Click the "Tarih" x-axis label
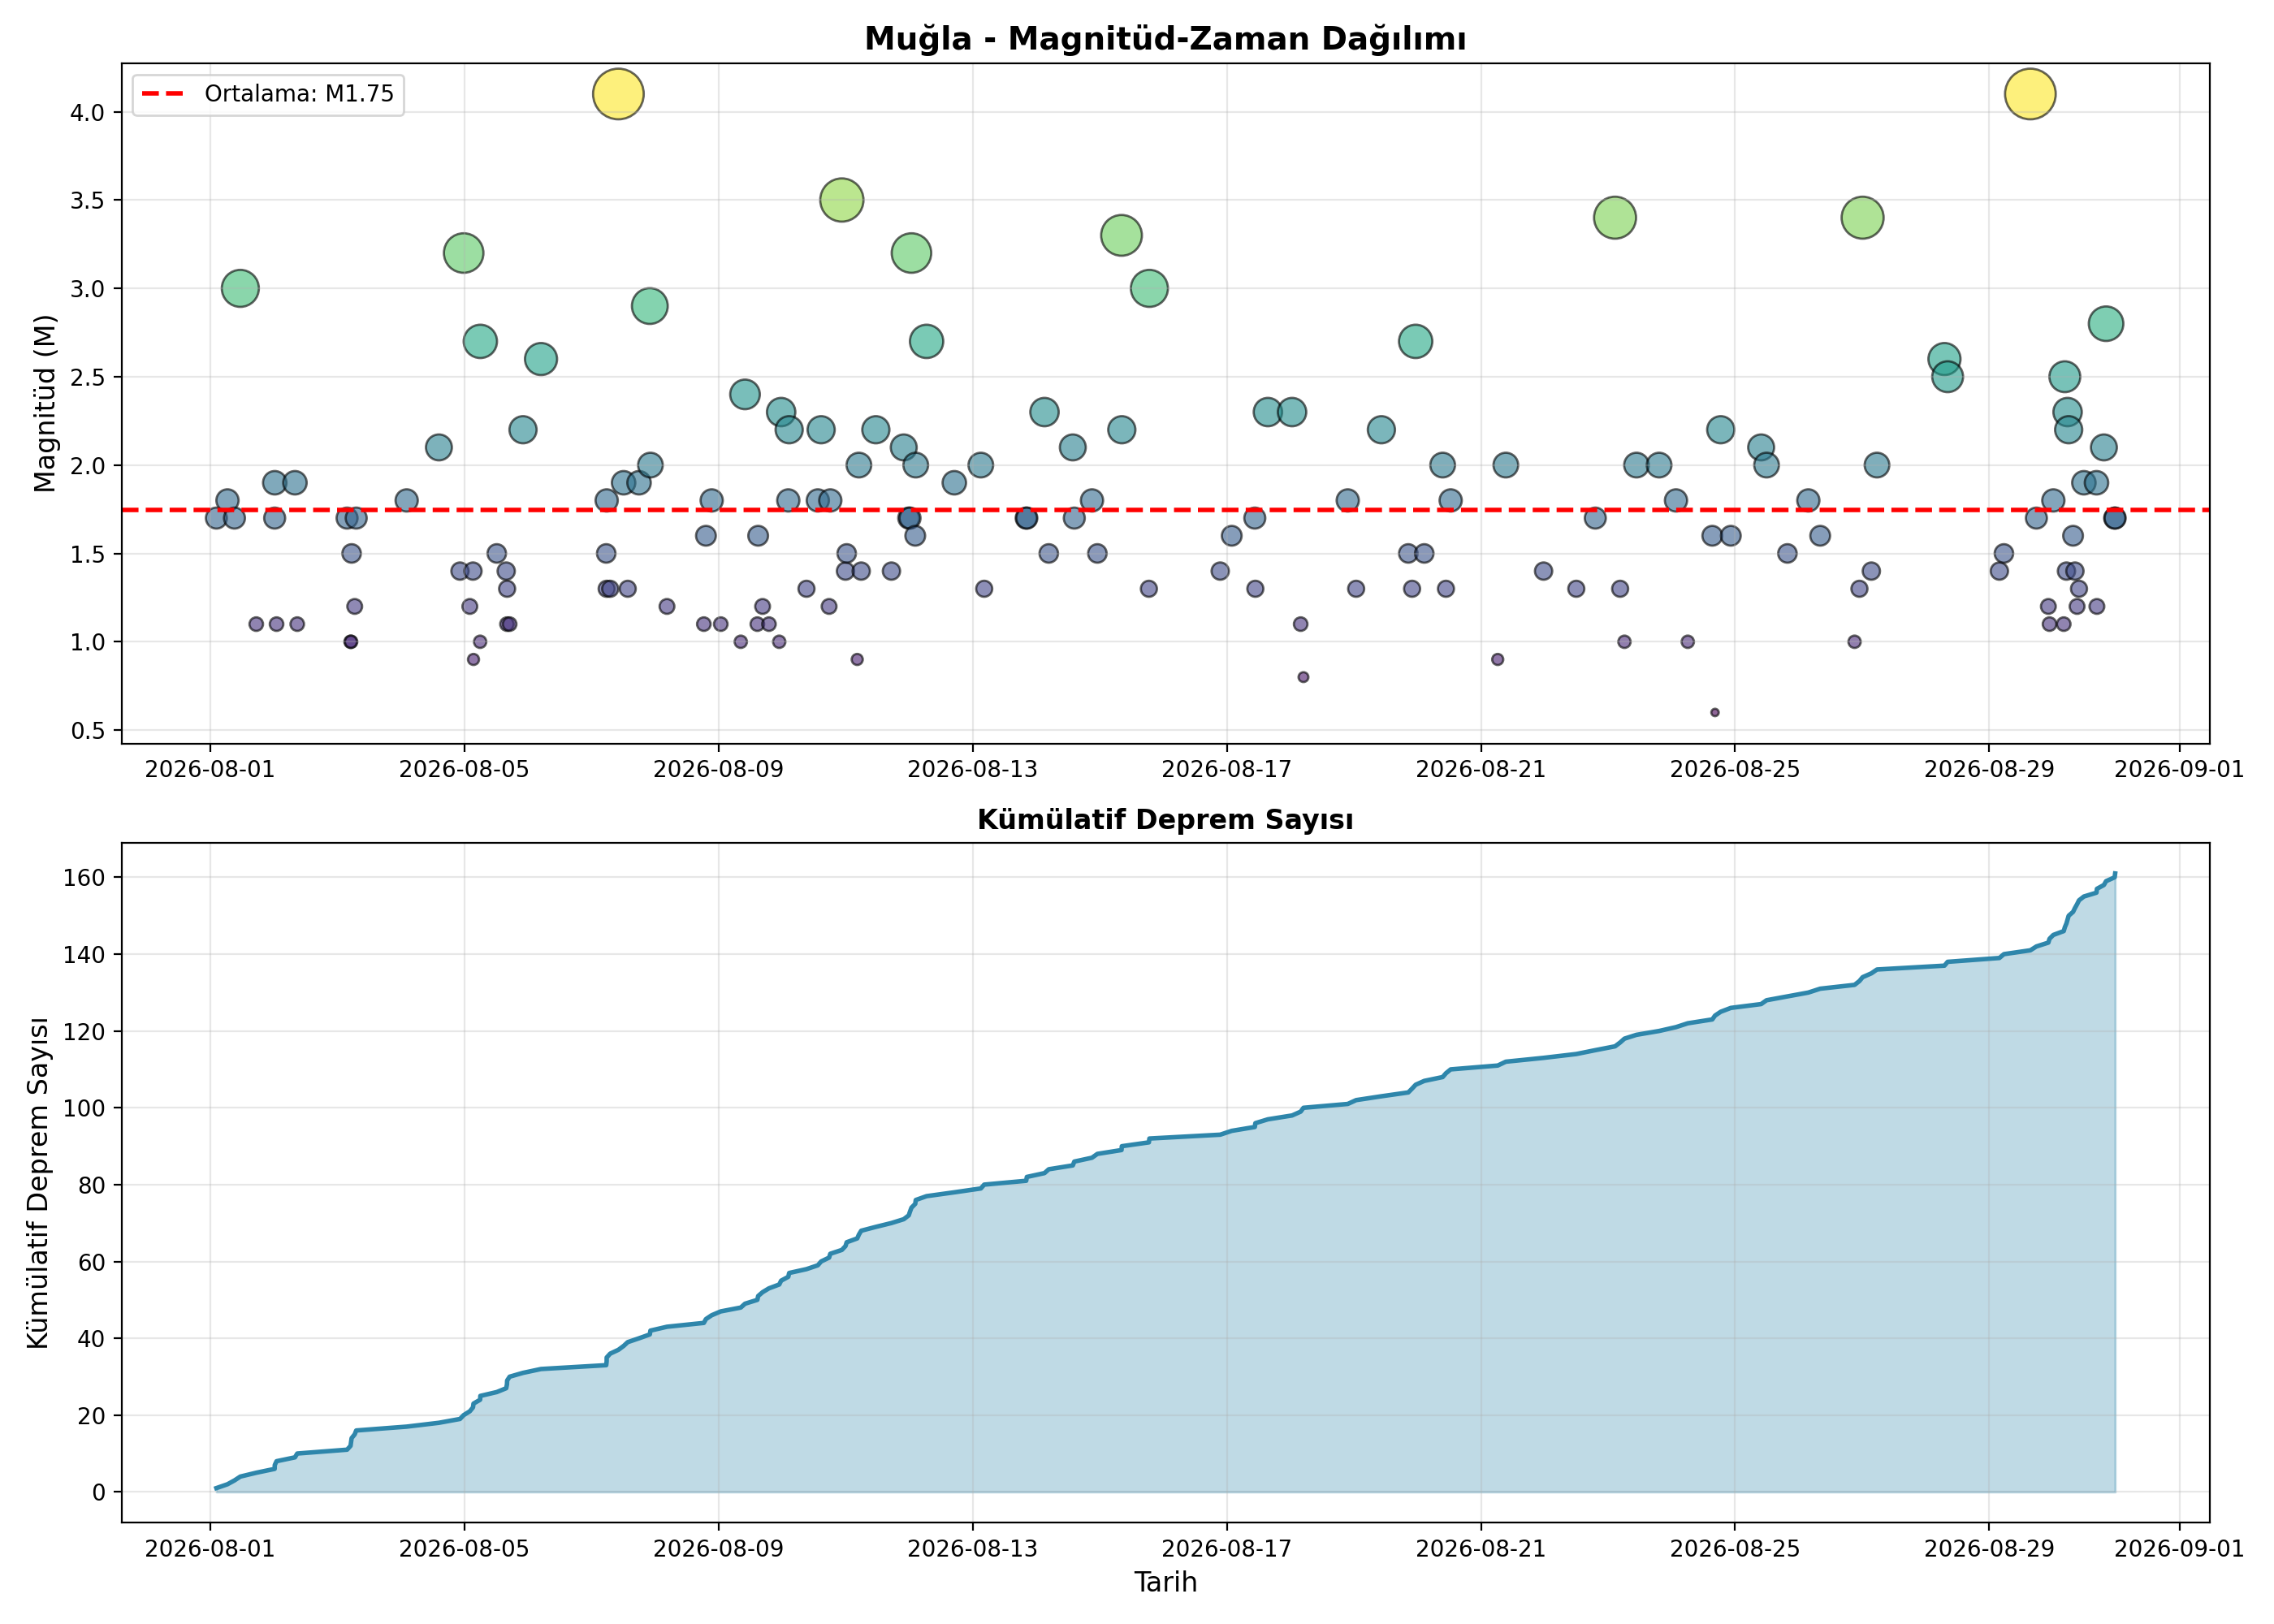The image size is (2274, 1624). tap(1165, 1582)
